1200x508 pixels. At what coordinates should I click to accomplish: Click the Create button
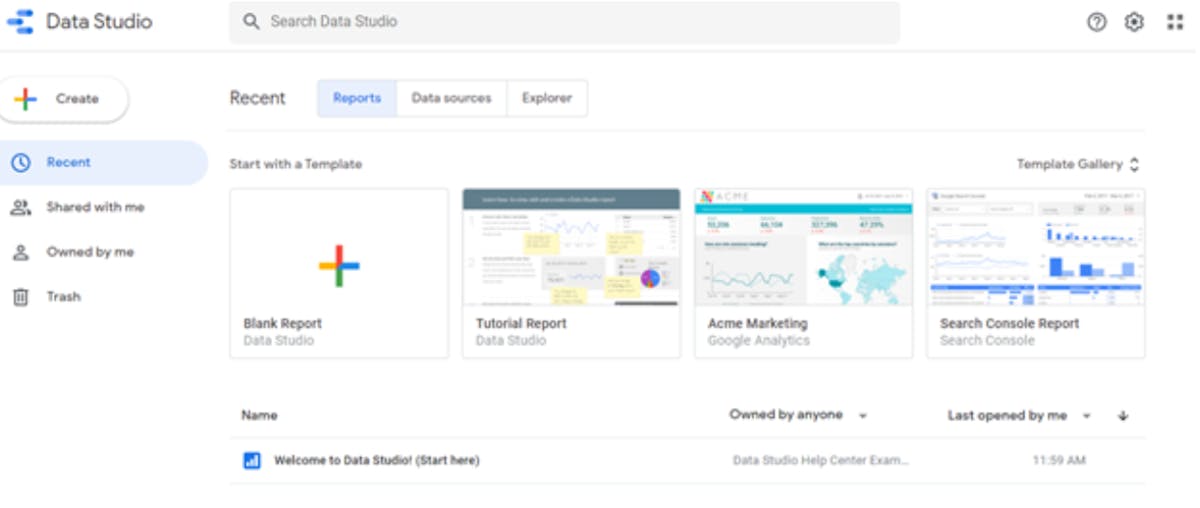[65, 99]
